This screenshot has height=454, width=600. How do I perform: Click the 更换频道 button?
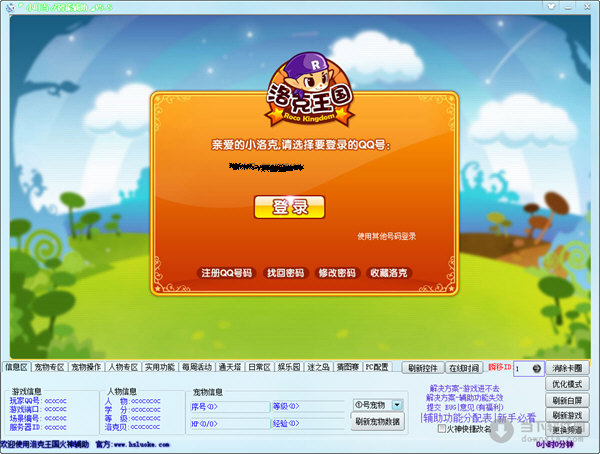pyautogui.click(x=567, y=430)
